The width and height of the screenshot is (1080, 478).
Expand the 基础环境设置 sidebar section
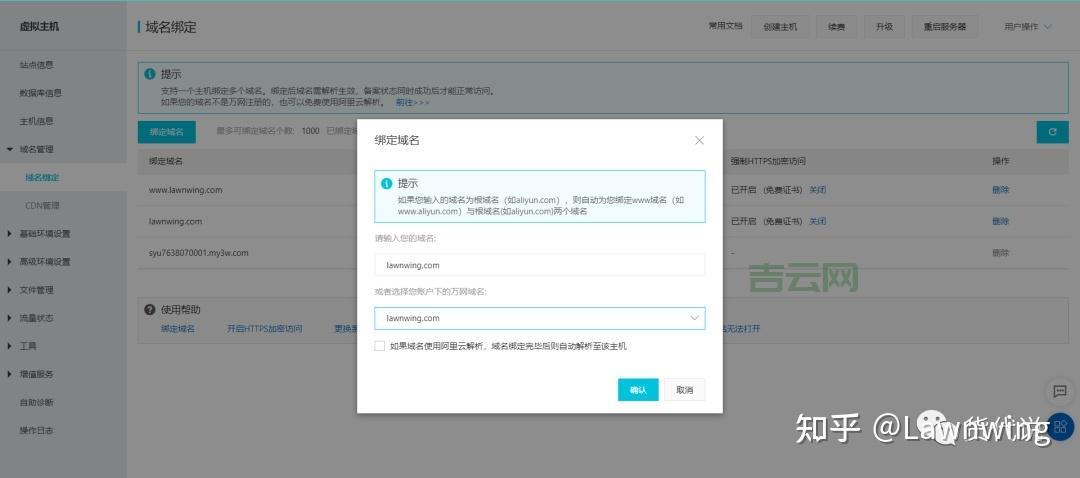point(10,233)
